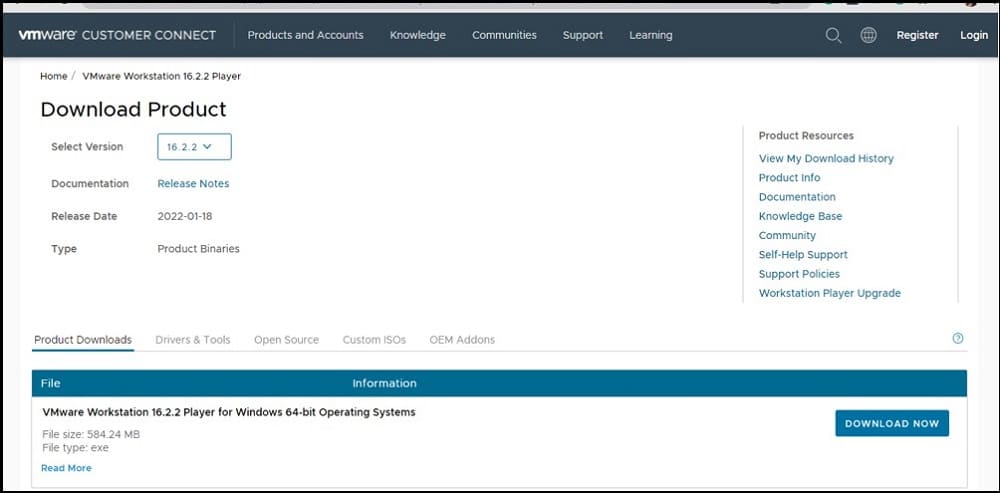Go to Home breadcrumb
The image size is (1000, 493).
54,76
